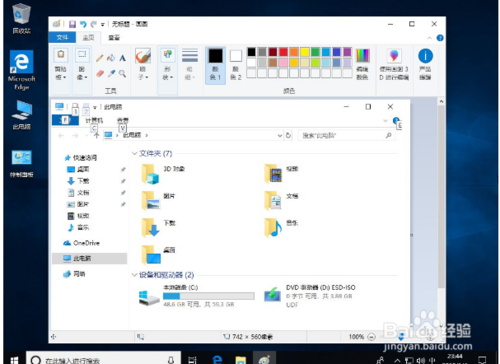Click the microphone icon in taskbar search
The width and height of the screenshot is (500, 364).
point(171,360)
